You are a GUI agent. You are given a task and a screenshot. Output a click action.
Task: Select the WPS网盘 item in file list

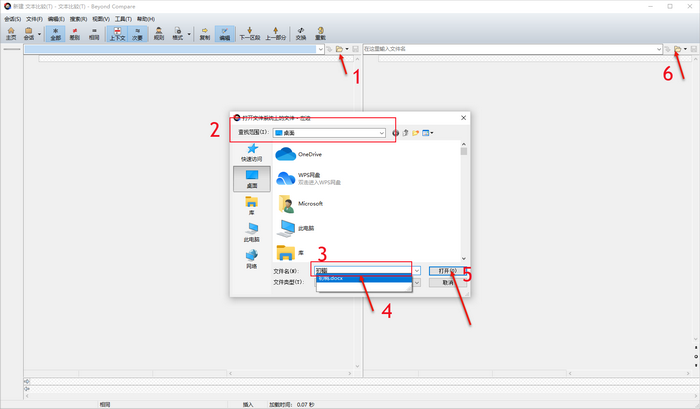(x=308, y=178)
